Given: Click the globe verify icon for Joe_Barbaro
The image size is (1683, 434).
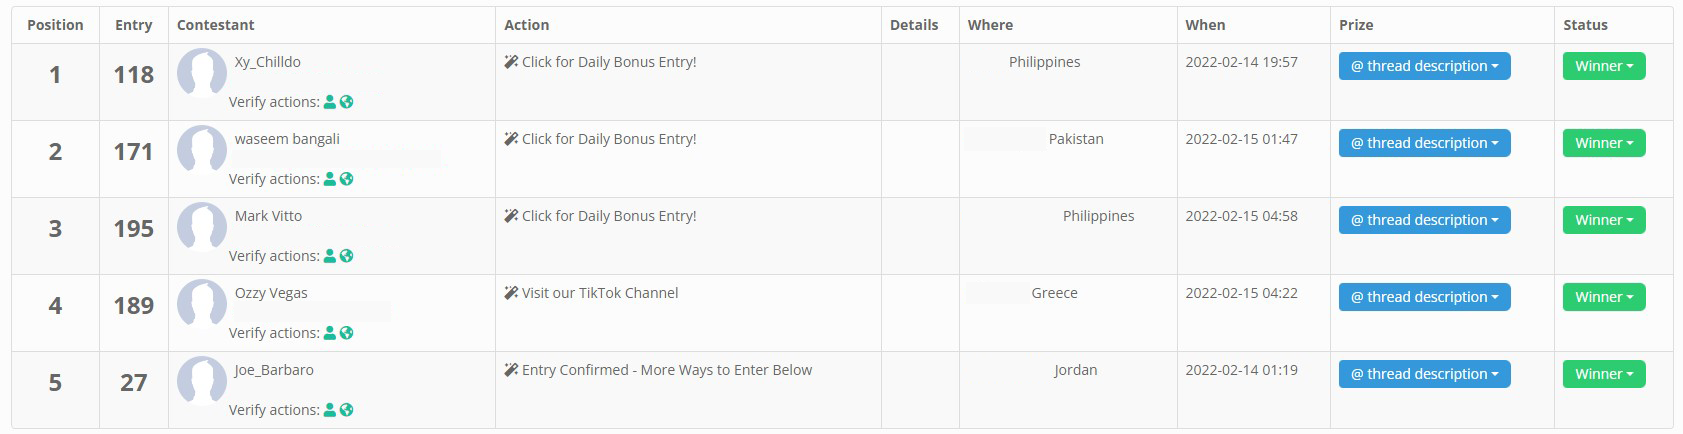Looking at the screenshot, I should [346, 410].
